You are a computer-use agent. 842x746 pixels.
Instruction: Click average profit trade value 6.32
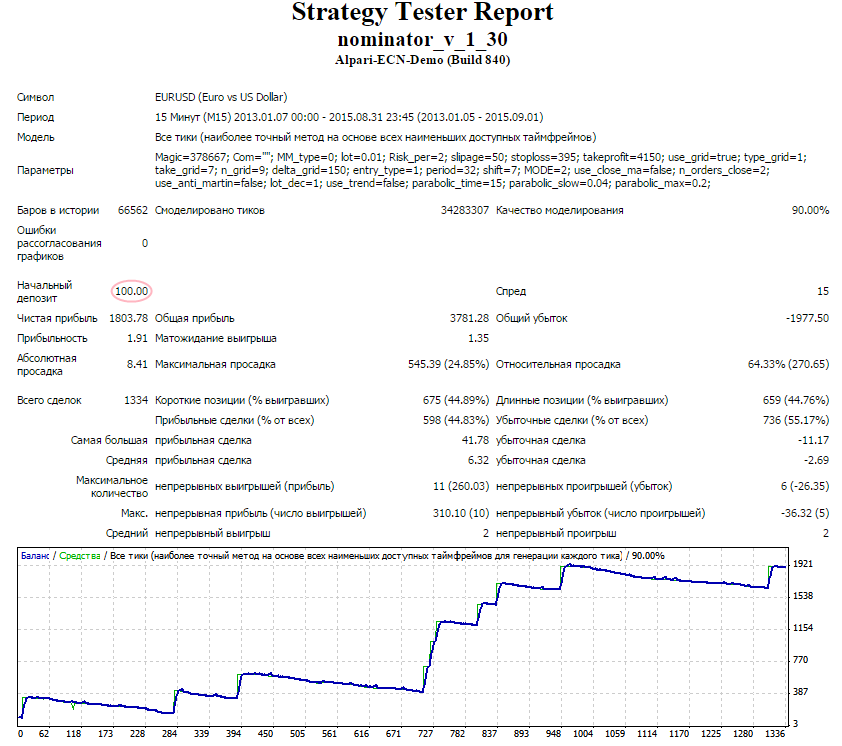(x=478, y=460)
